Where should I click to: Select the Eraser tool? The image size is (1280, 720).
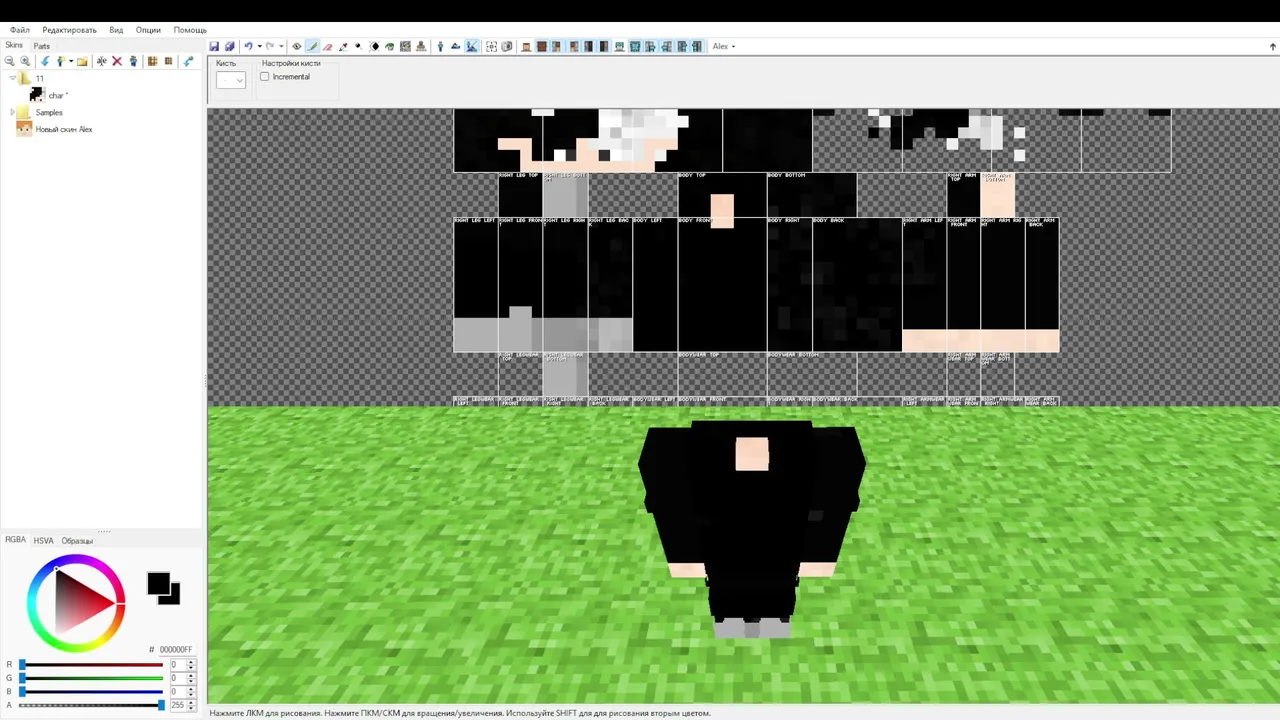coord(327,46)
